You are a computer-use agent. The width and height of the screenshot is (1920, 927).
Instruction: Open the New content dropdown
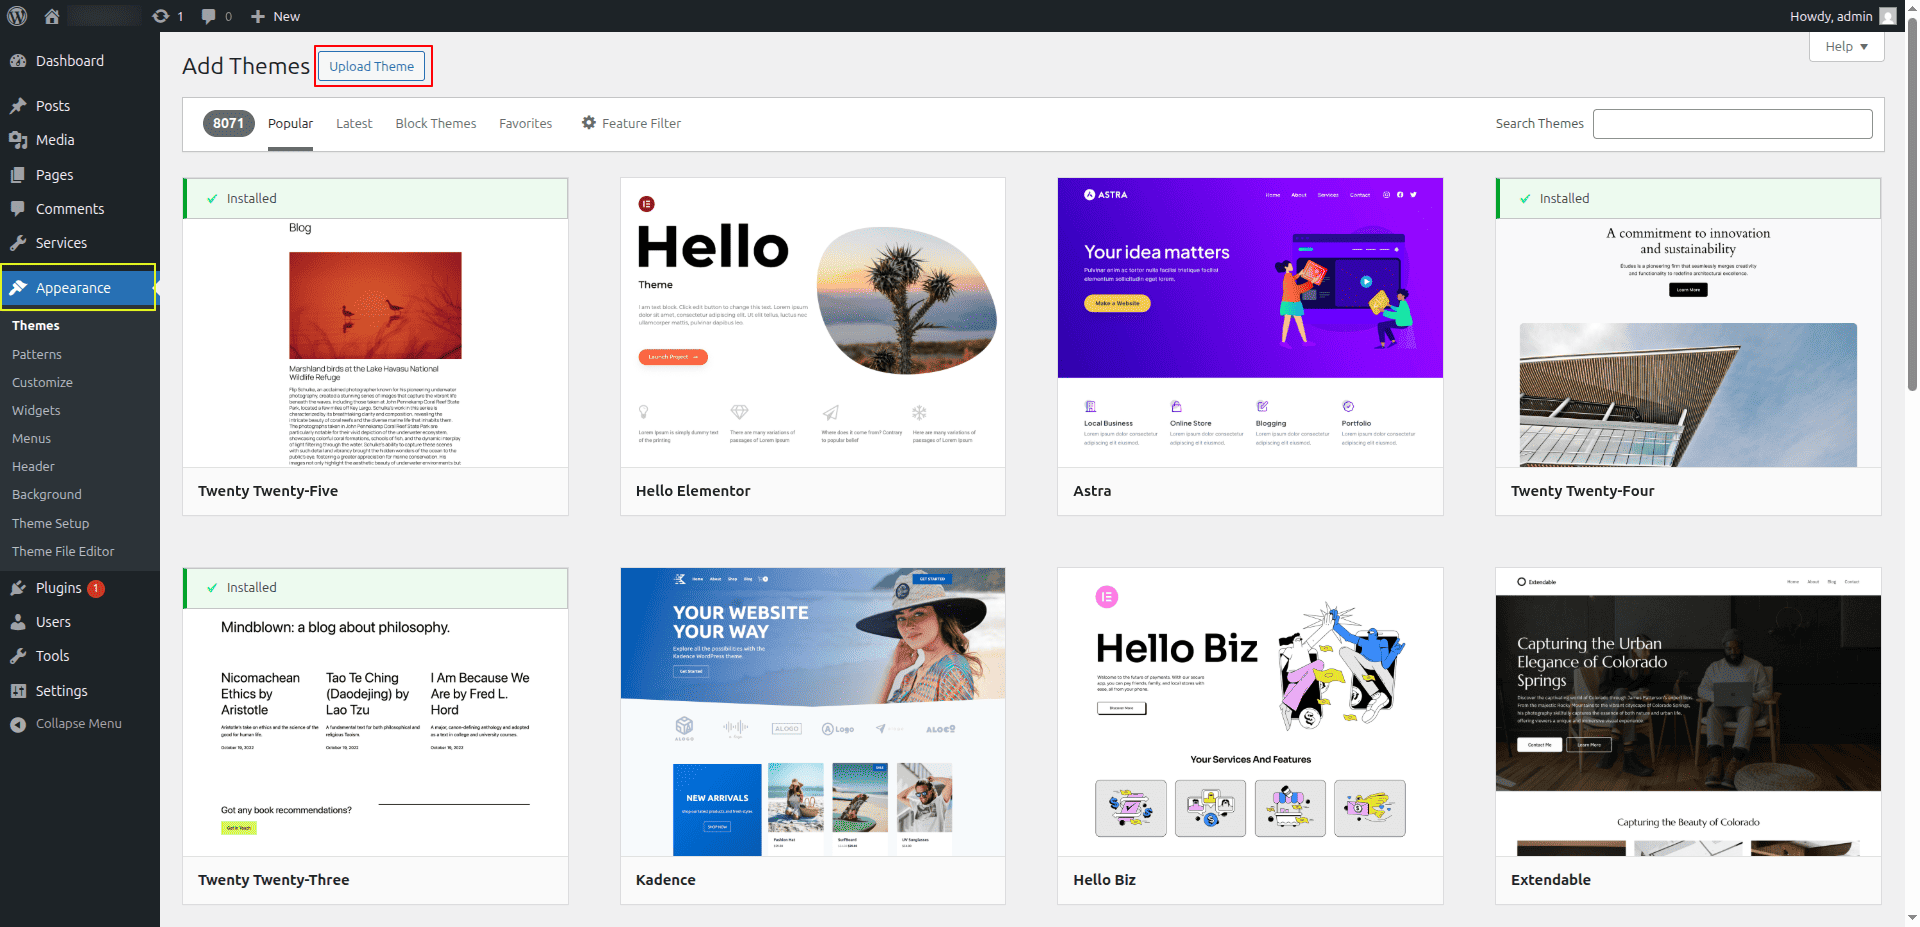(275, 16)
